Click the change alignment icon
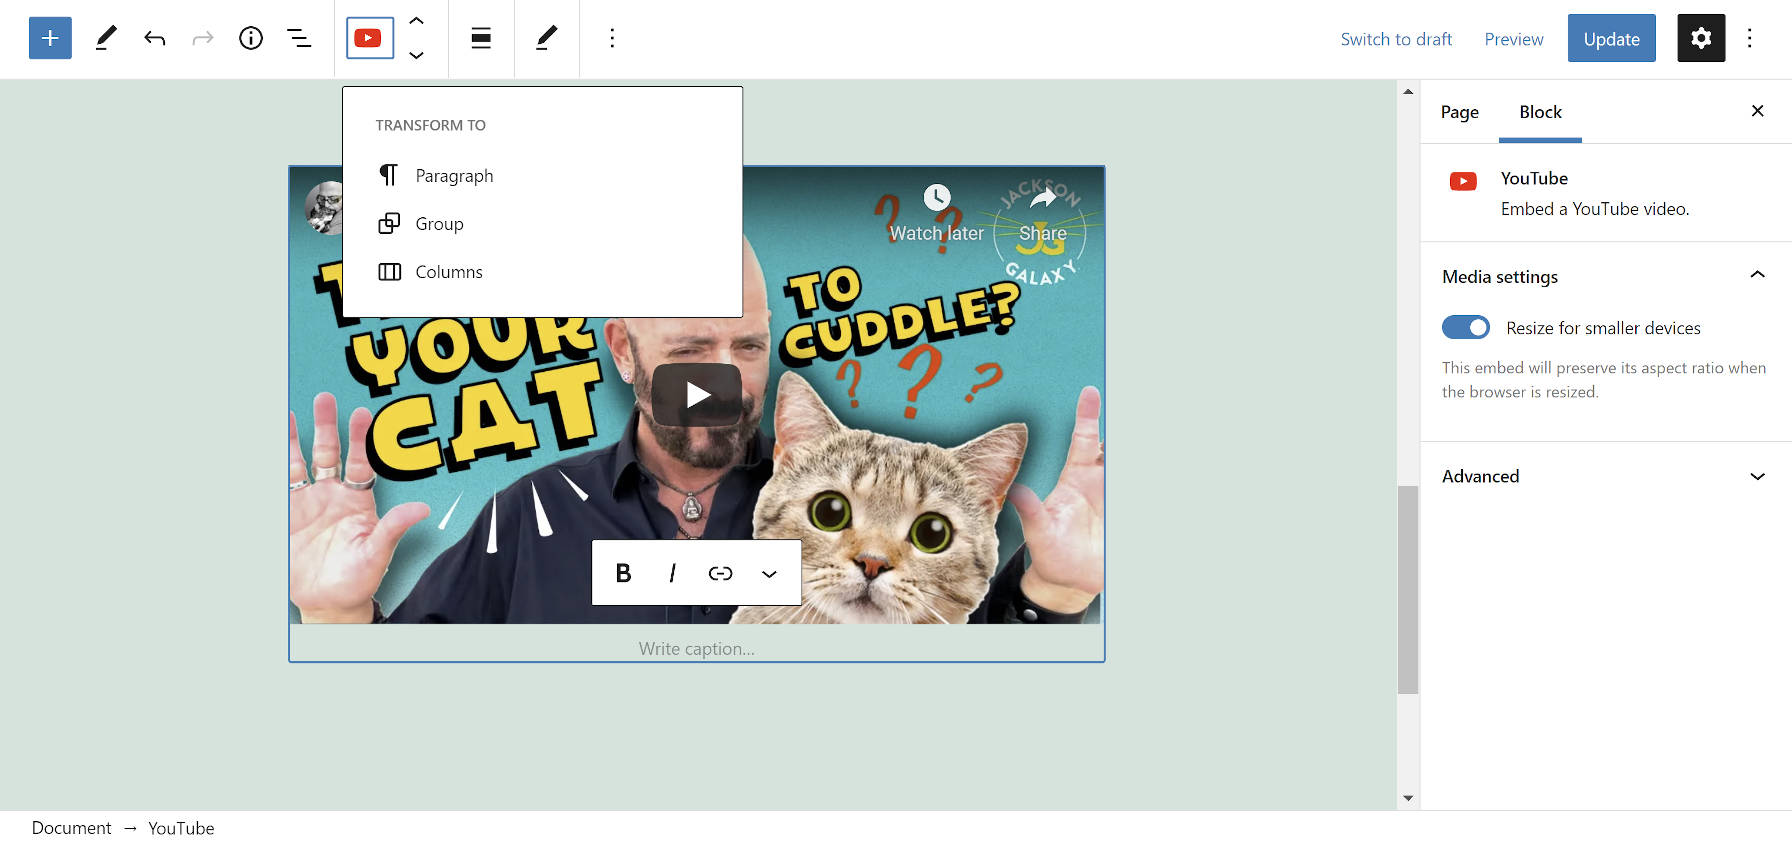The height and width of the screenshot is (841, 1792). point(481,38)
